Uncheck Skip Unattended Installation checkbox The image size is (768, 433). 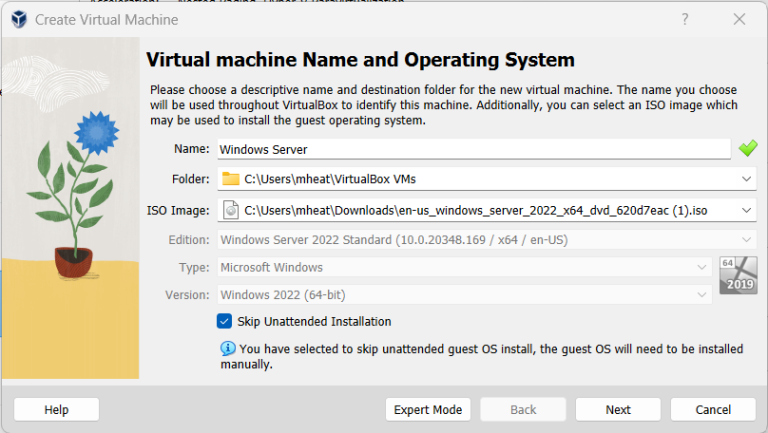pyautogui.click(x=224, y=321)
